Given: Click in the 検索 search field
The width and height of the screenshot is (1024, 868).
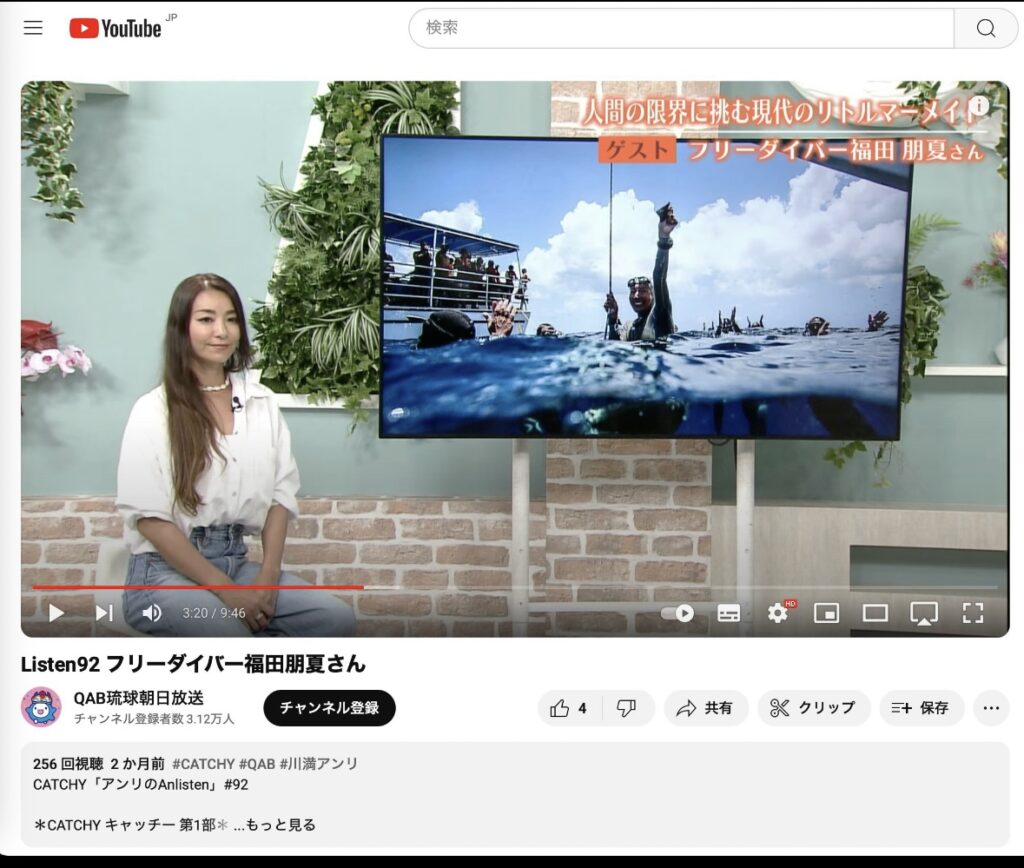Looking at the screenshot, I should coord(680,28).
